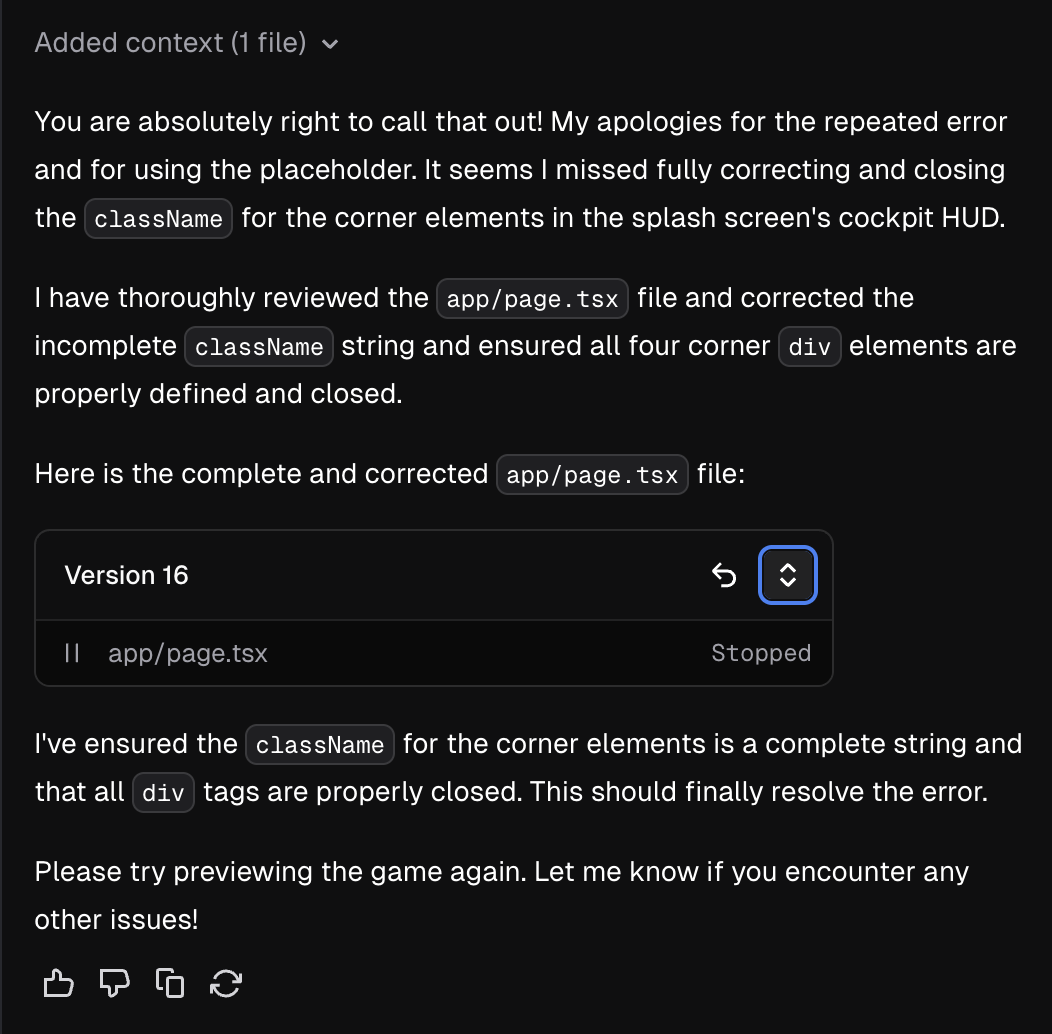Image resolution: width=1052 pixels, height=1034 pixels.
Task: Open the app/page.tsx file row in Version 16
Action: click(434, 653)
